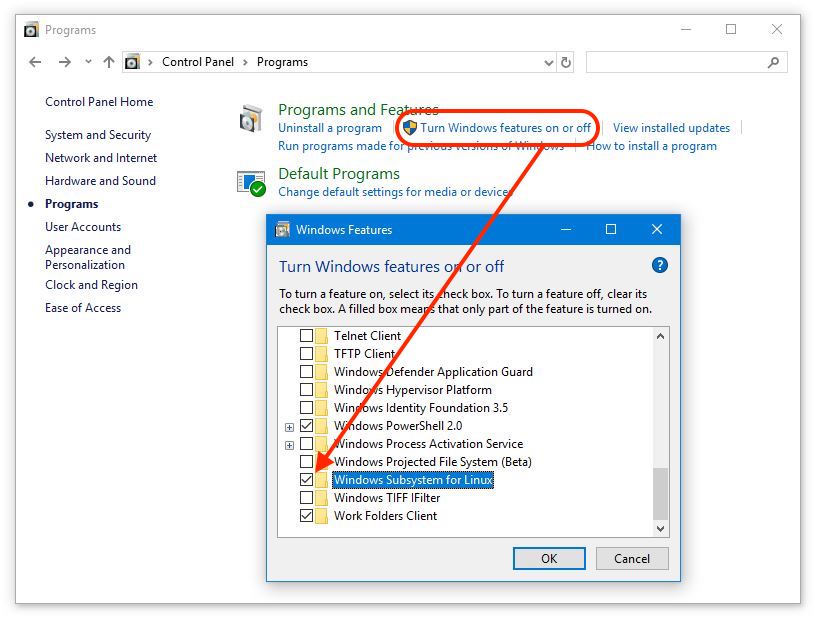
Task: Expand the first address bar chevron
Action: click(150, 62)
